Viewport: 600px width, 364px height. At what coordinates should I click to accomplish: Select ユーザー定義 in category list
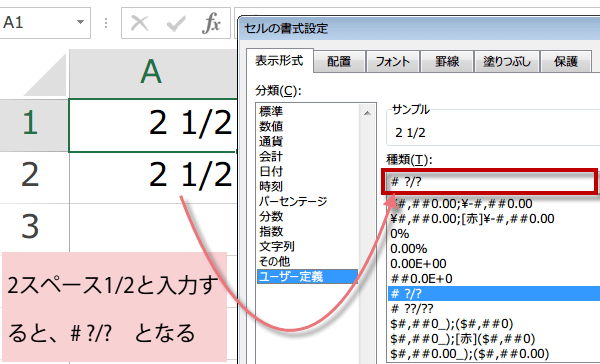tap(308, 276)
